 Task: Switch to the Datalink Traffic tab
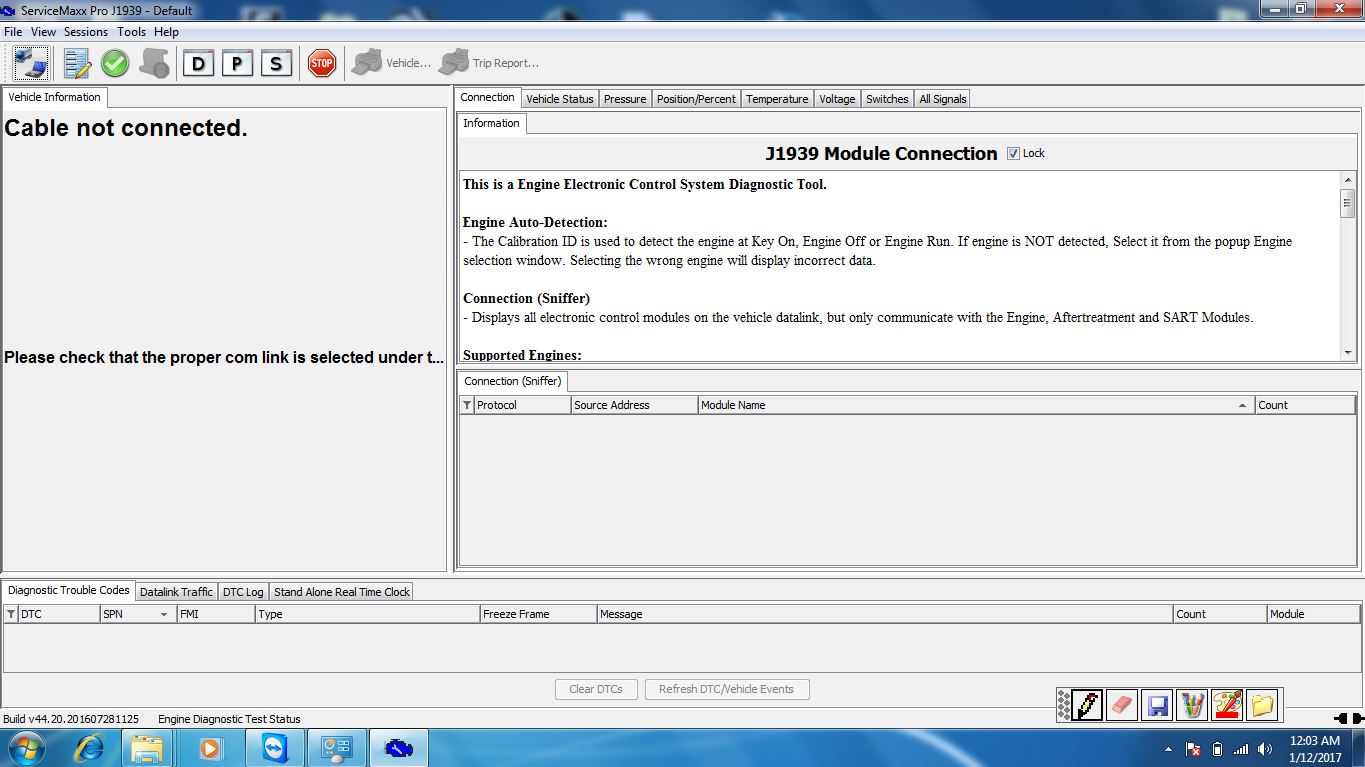tap(176, 592)
